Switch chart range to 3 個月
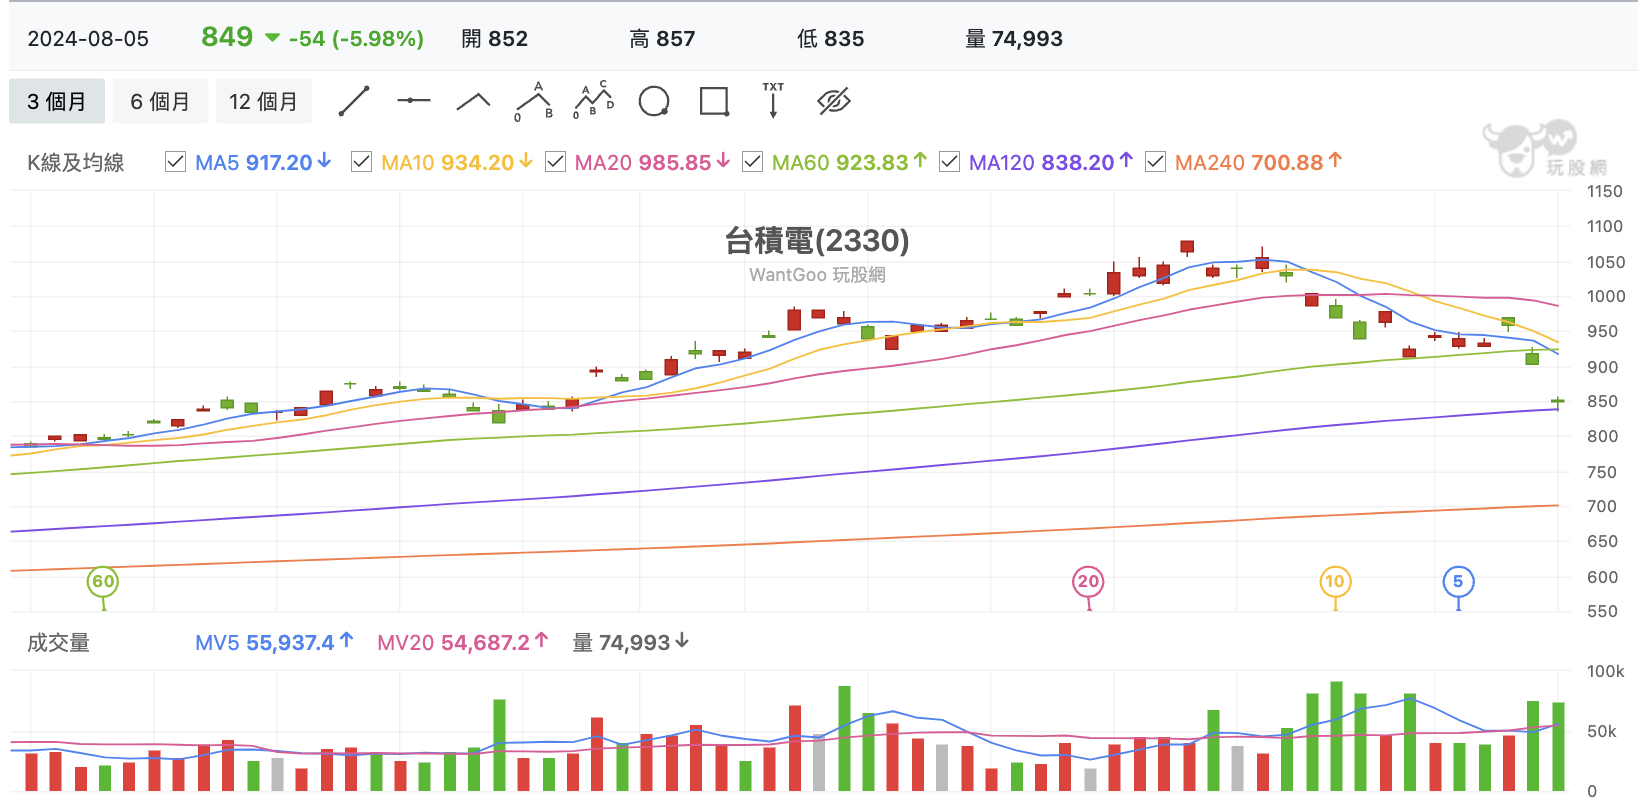 (57, 101)
